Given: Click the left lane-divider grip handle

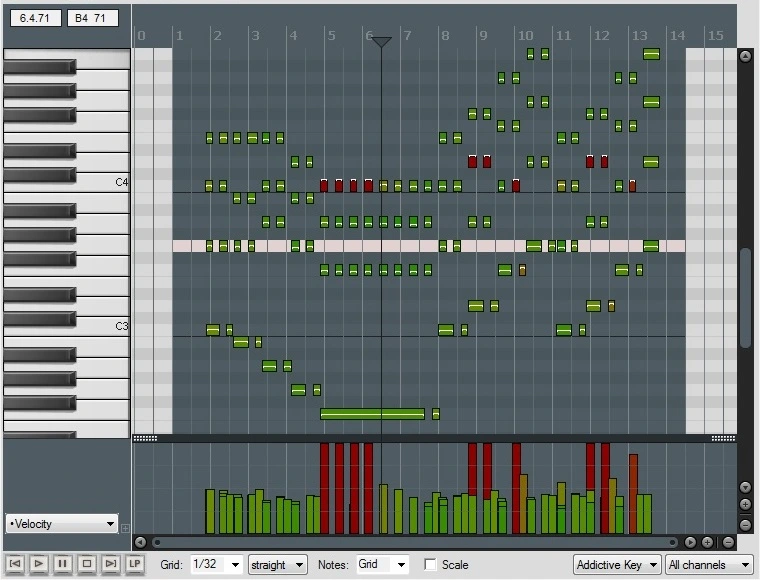Looking at the screenshot, I should pyautogui.click(x=145, y=438).
